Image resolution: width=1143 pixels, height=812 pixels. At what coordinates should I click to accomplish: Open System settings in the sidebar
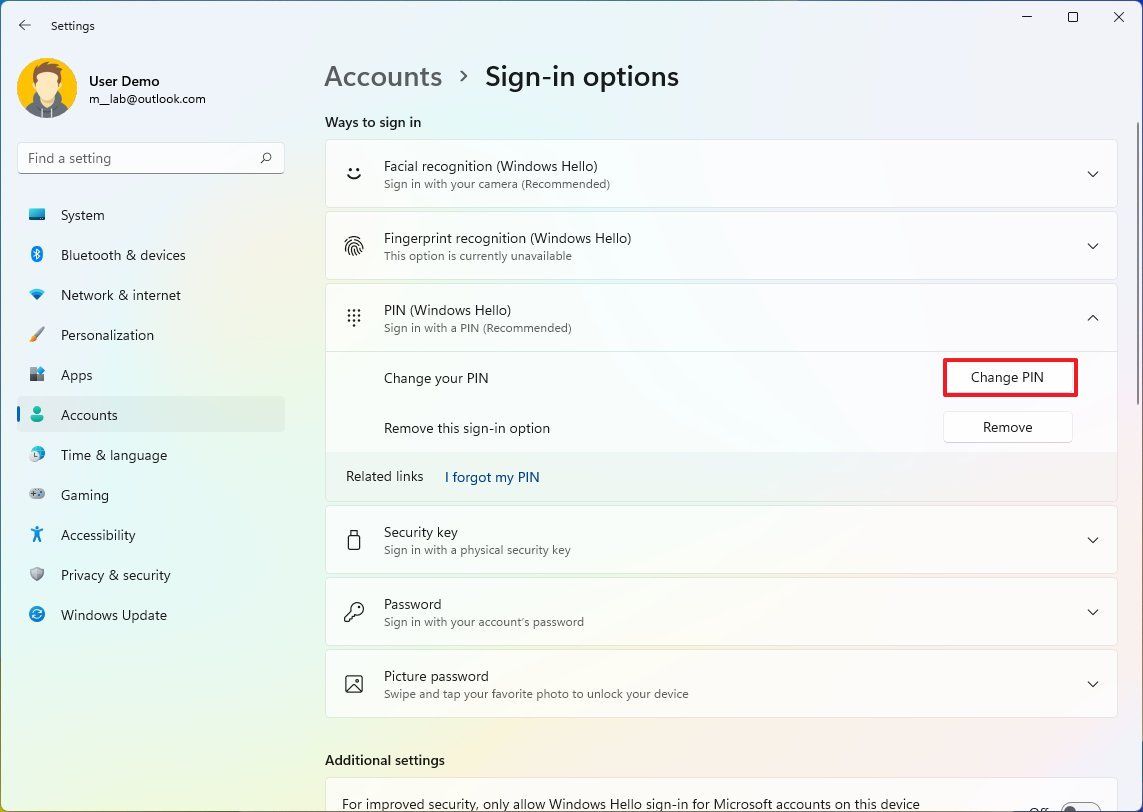(82, 215)
